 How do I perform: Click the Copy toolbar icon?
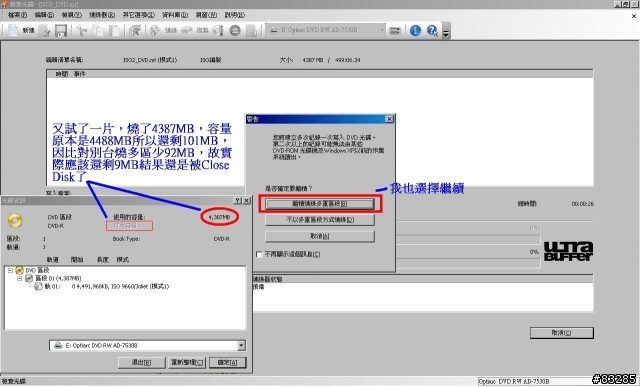click(98, 31)
